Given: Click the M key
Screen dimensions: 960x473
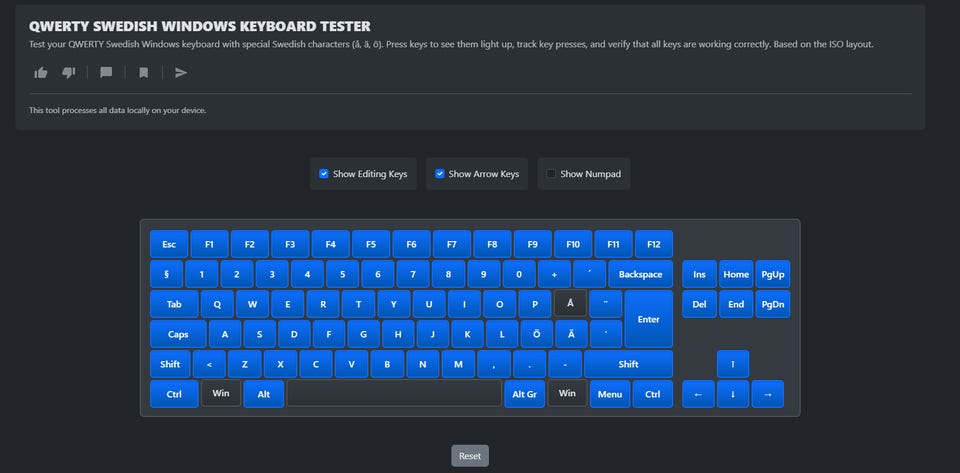Looking at the screenshot, I should 459,364.
